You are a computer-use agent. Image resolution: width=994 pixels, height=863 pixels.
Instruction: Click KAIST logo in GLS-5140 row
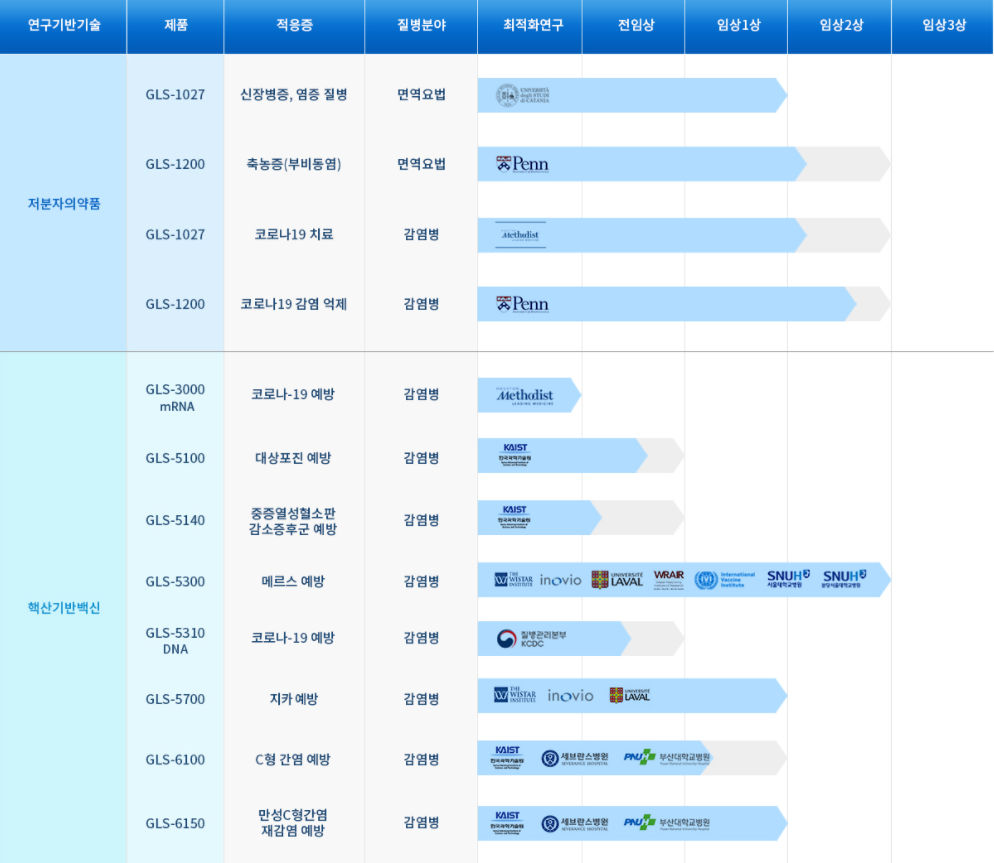click(x=514, y=517)
